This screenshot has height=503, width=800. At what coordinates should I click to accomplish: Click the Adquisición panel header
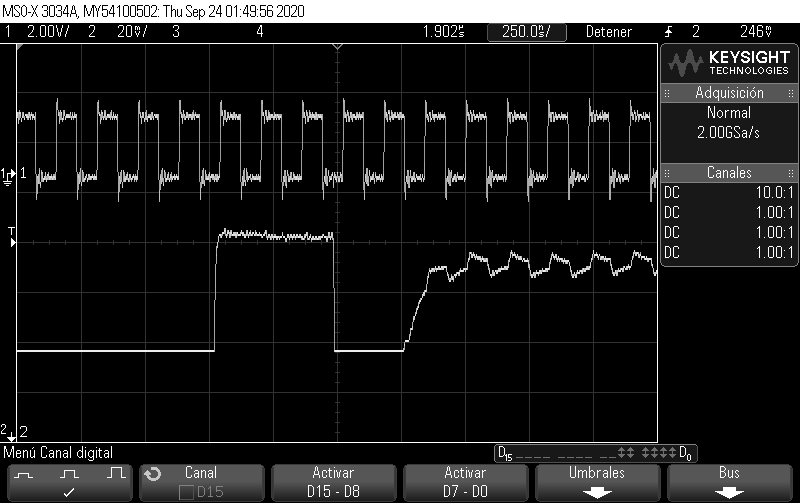point(729,93)
